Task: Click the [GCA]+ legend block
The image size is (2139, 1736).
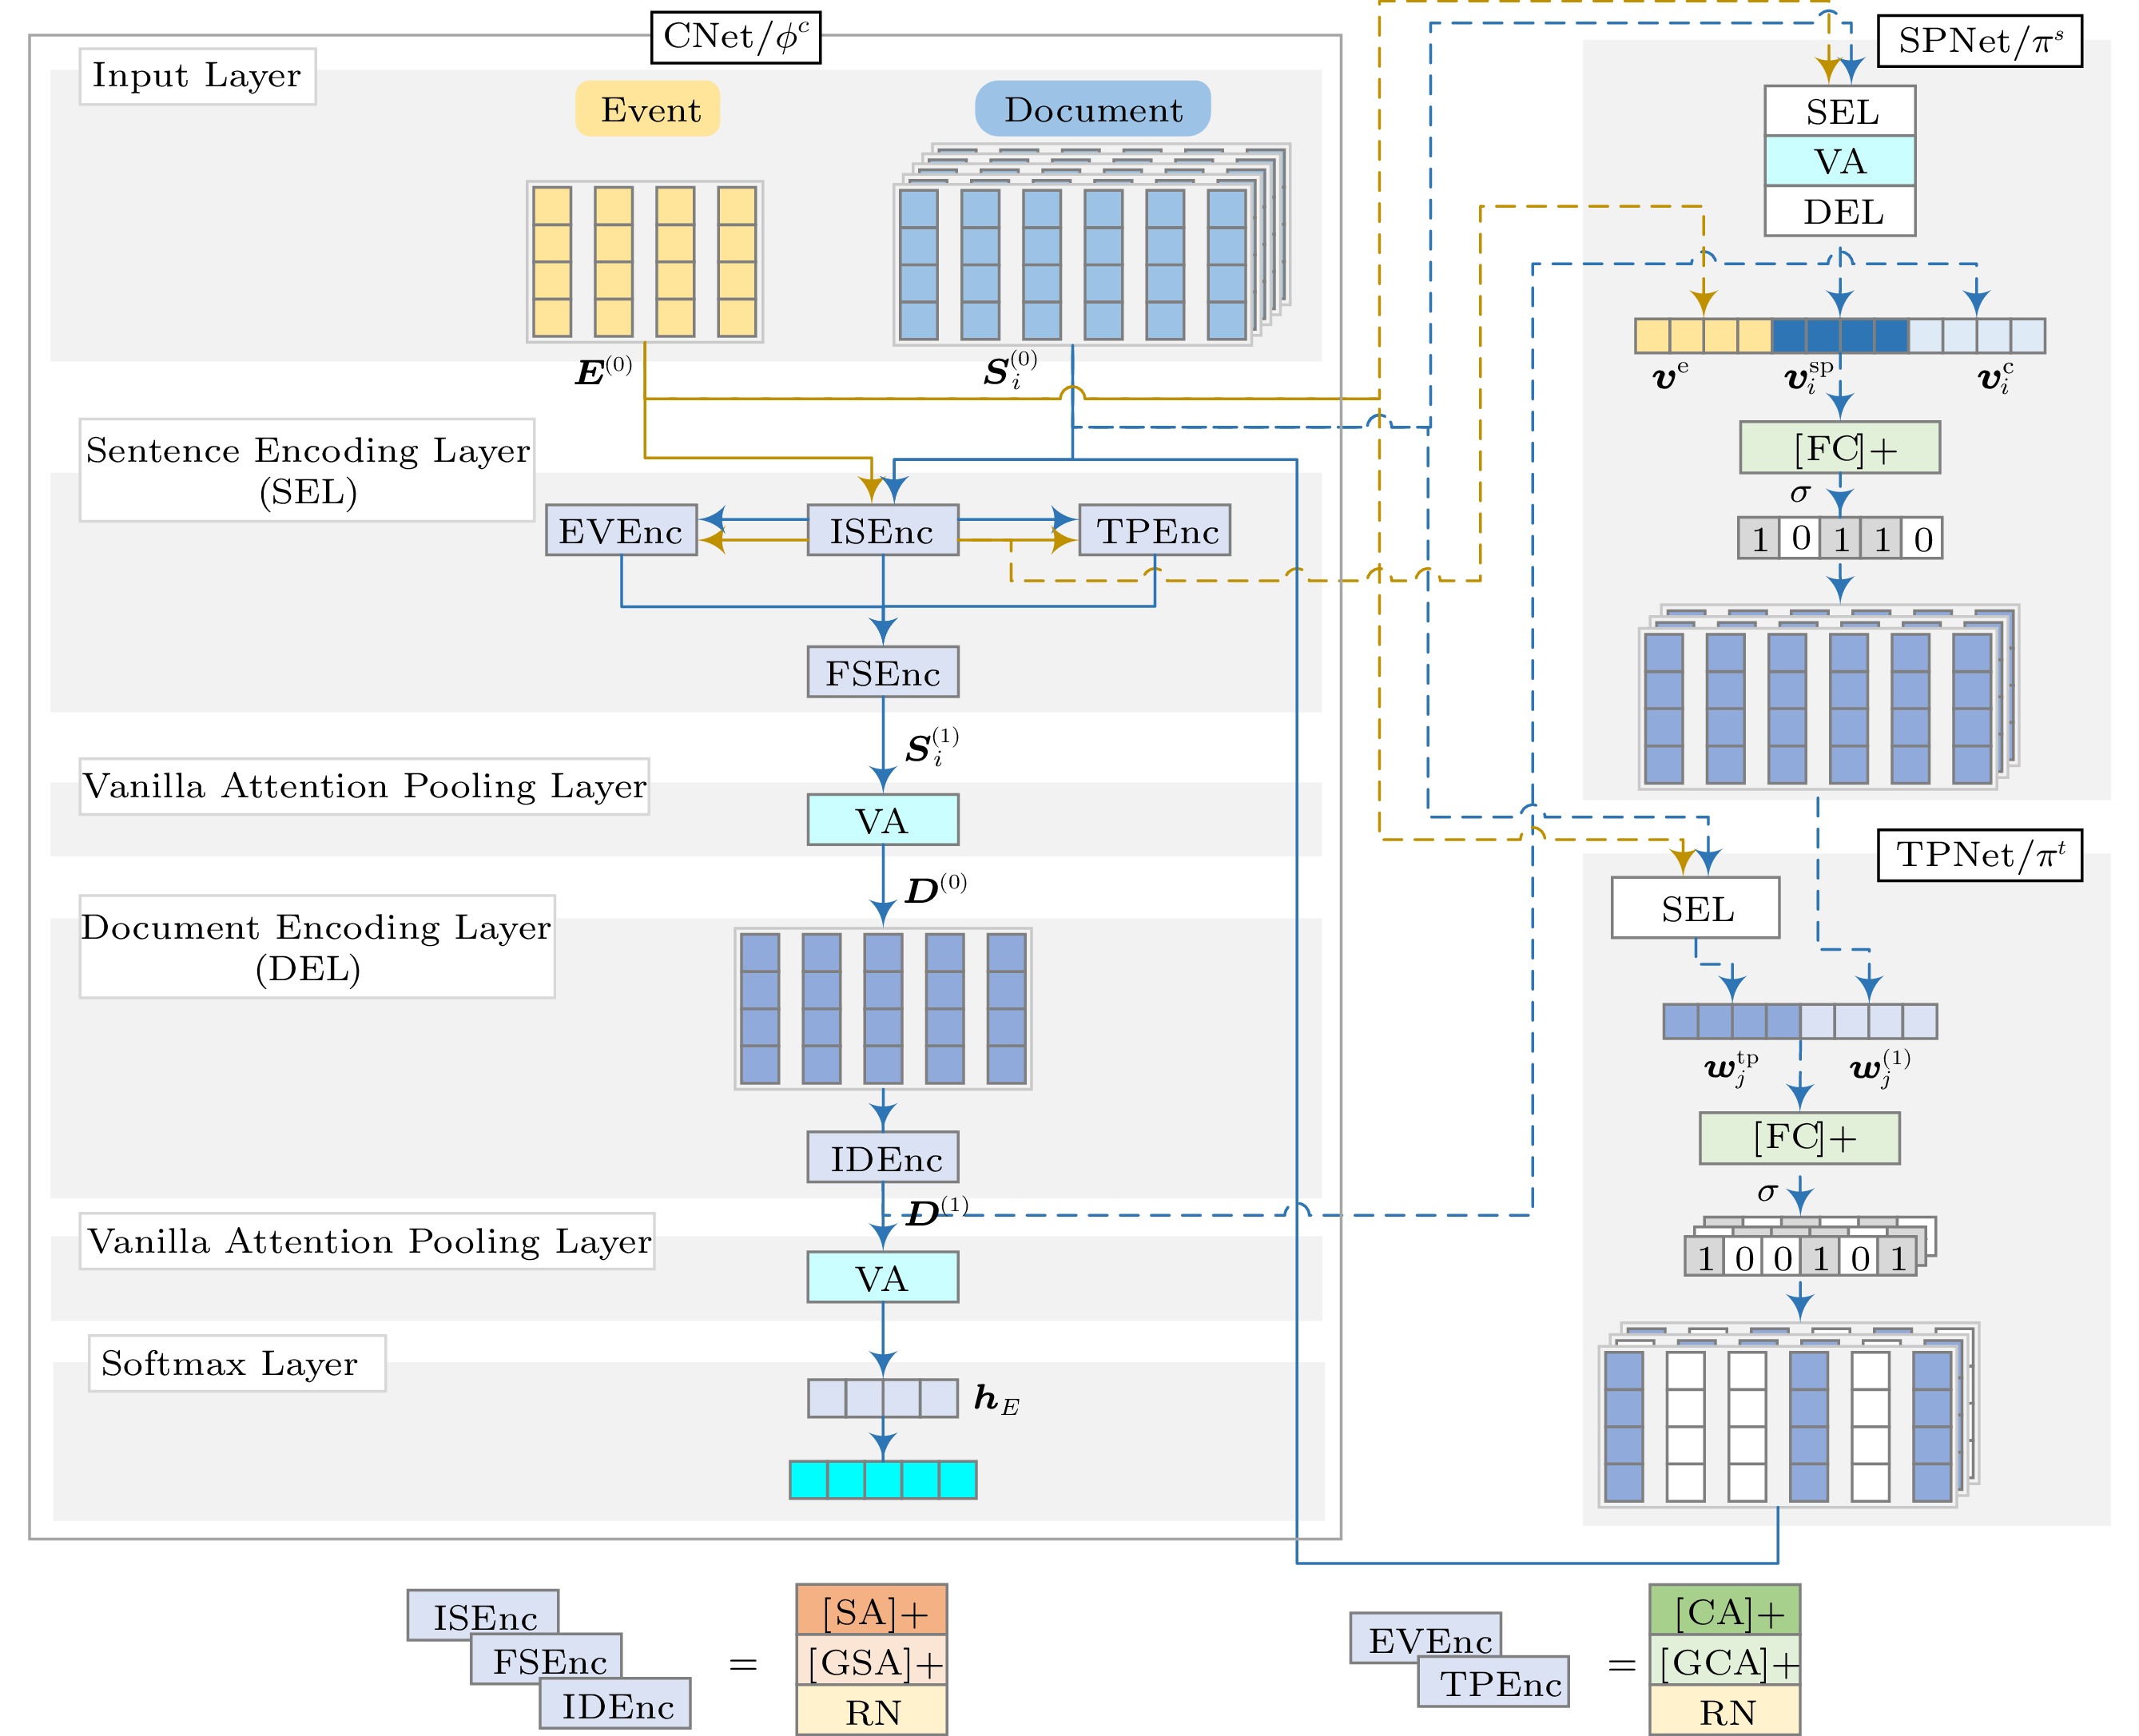Action: click(x=1725, y=1660)
